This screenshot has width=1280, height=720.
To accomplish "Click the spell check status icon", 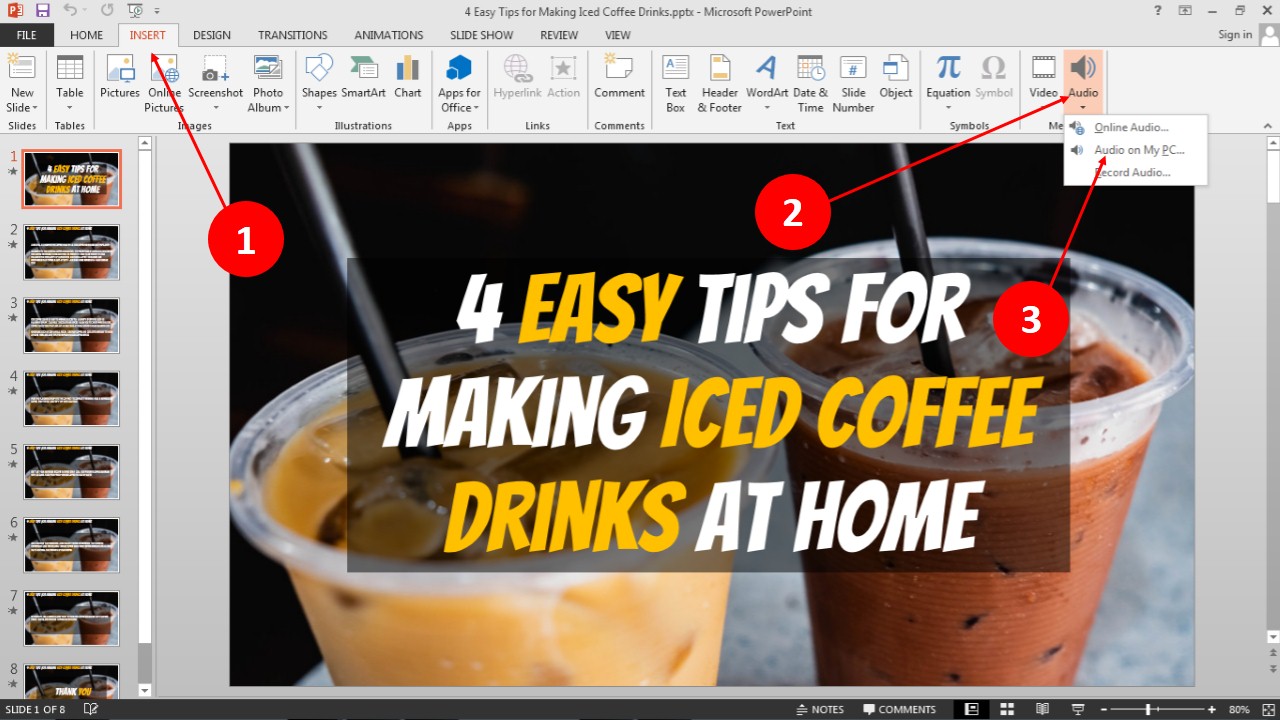I will tap(91, 709).
